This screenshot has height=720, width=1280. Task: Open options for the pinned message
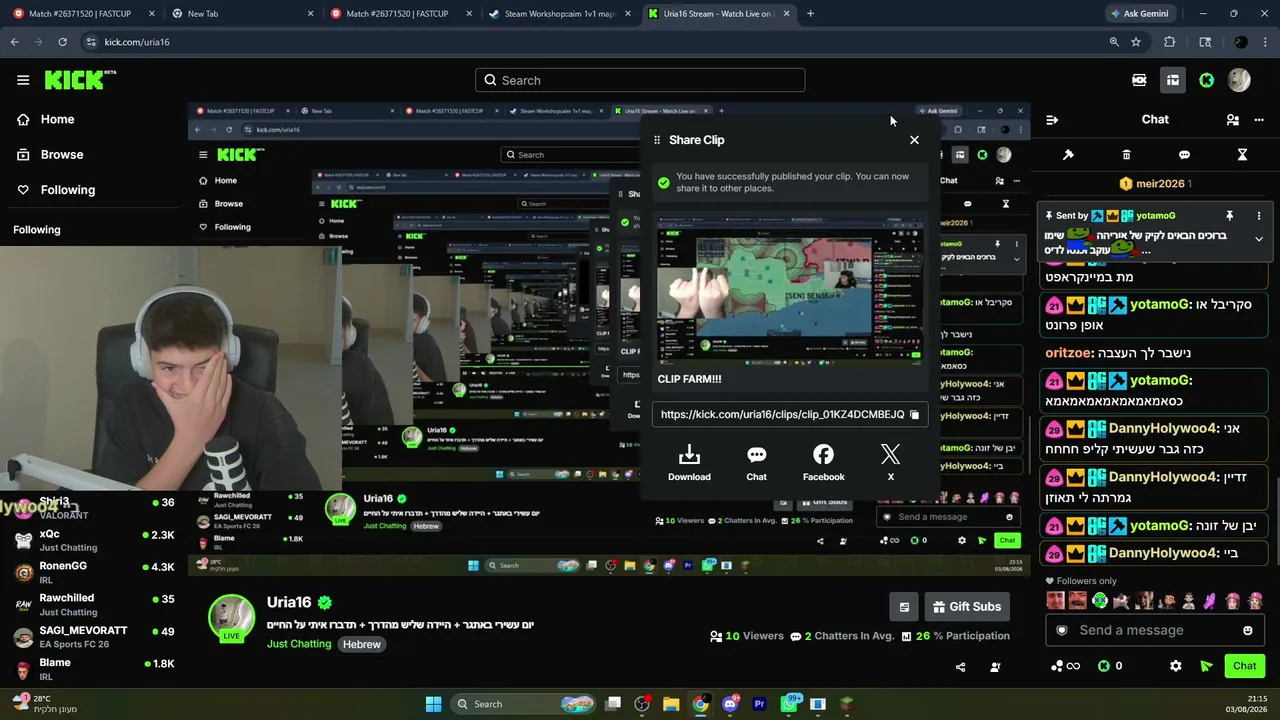pyautogui.click(x=1259, y=216)
